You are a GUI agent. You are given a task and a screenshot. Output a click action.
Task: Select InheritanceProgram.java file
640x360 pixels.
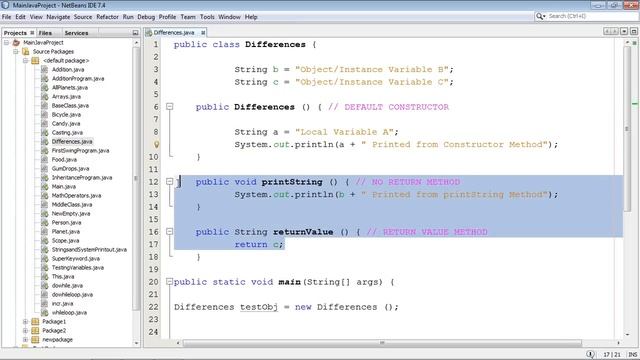click(82, 178)
